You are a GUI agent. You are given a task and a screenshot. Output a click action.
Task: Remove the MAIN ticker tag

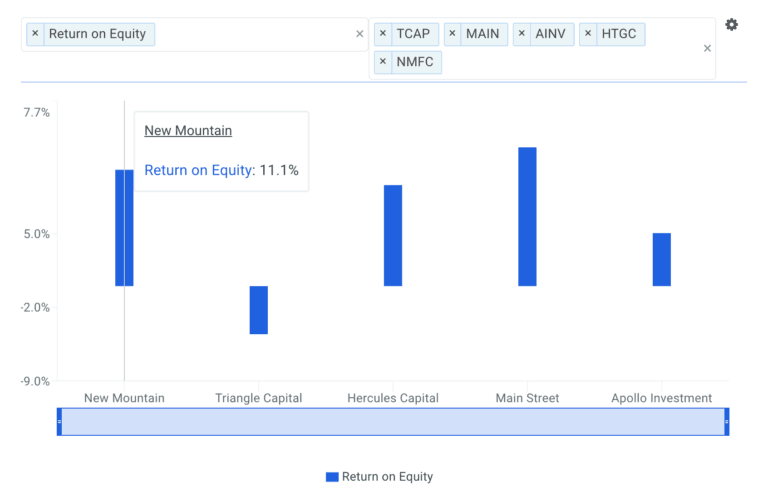point(452,34)
